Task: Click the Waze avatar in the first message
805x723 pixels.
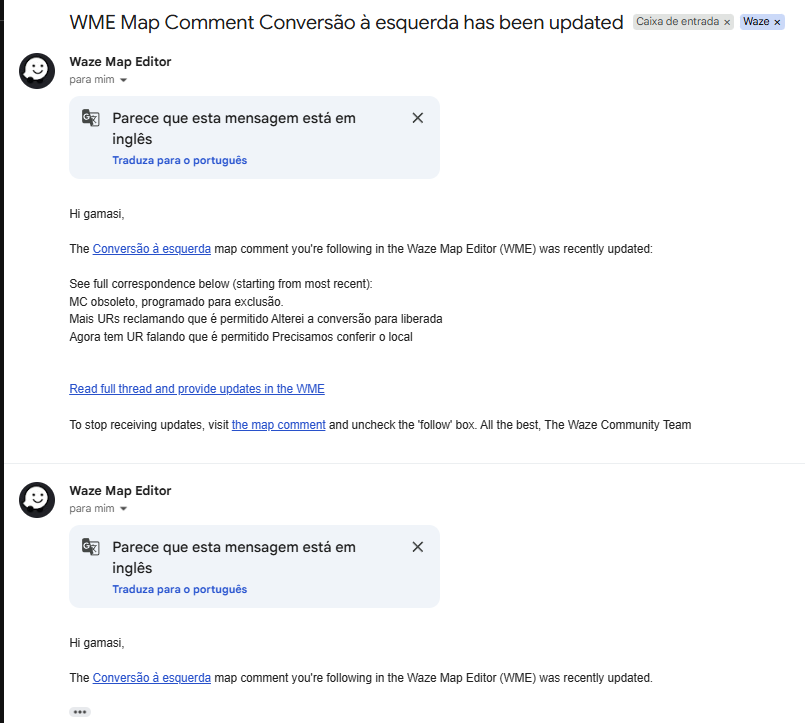Action: 37,71
